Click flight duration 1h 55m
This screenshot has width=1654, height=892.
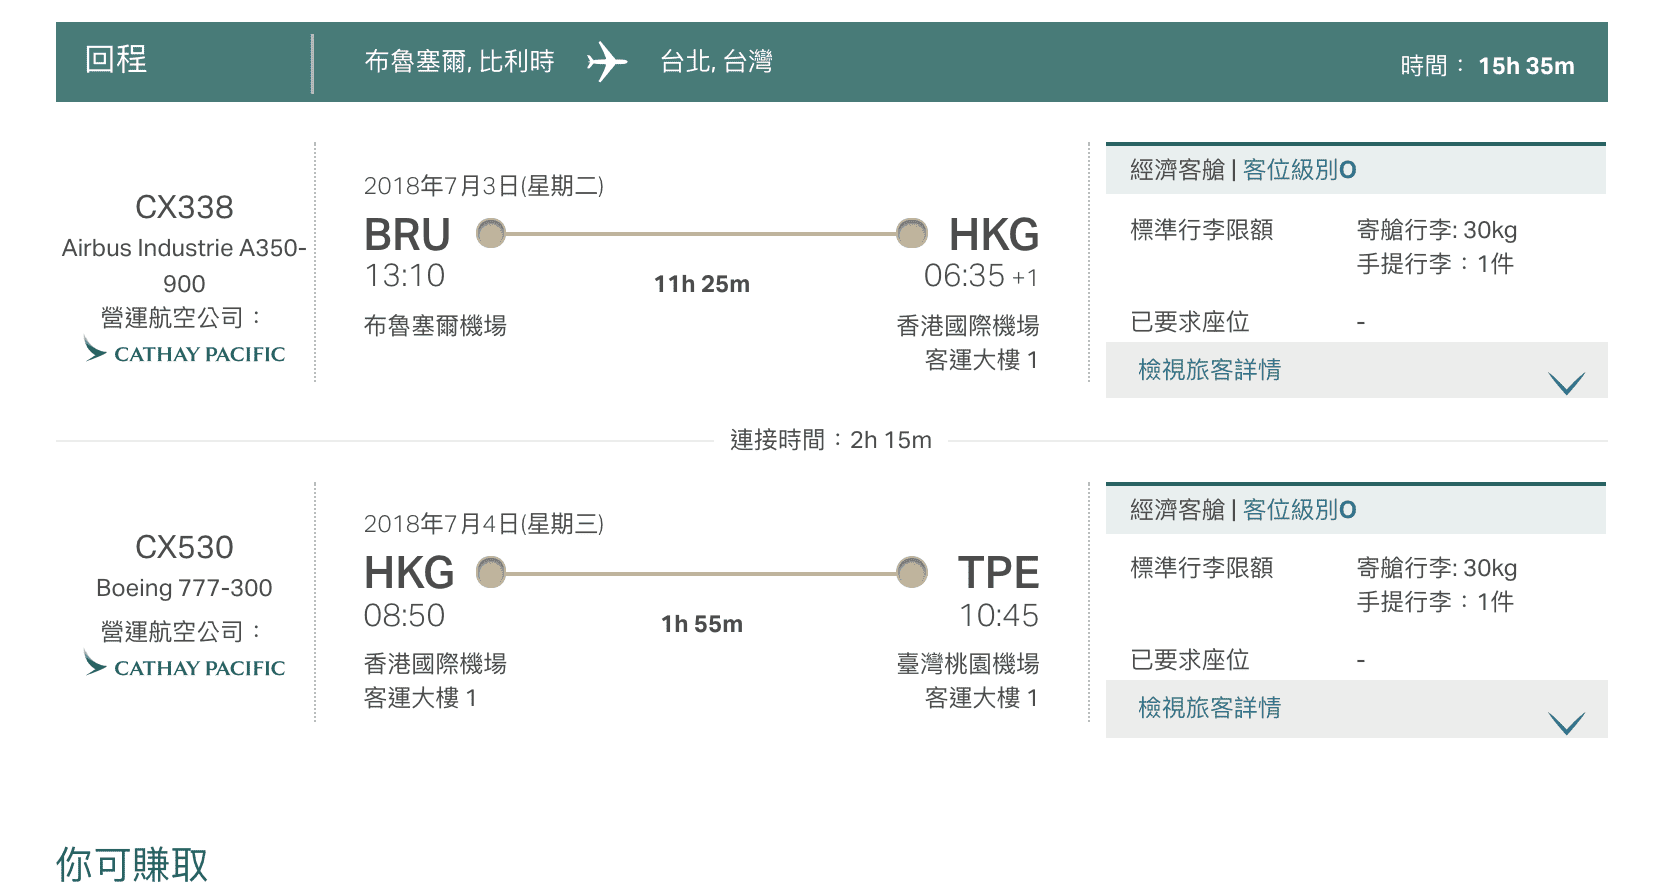702,624
